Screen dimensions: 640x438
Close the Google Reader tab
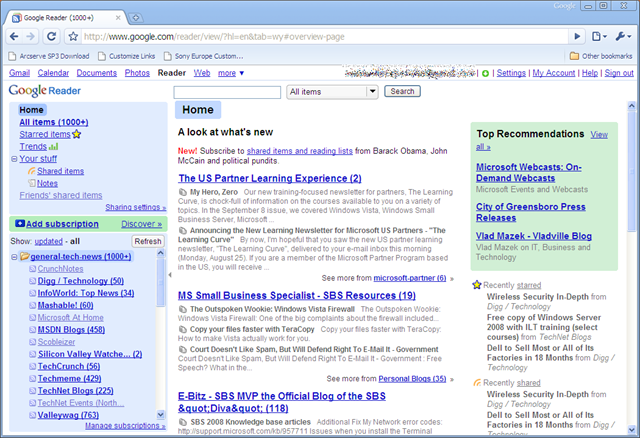click(118, 18)
